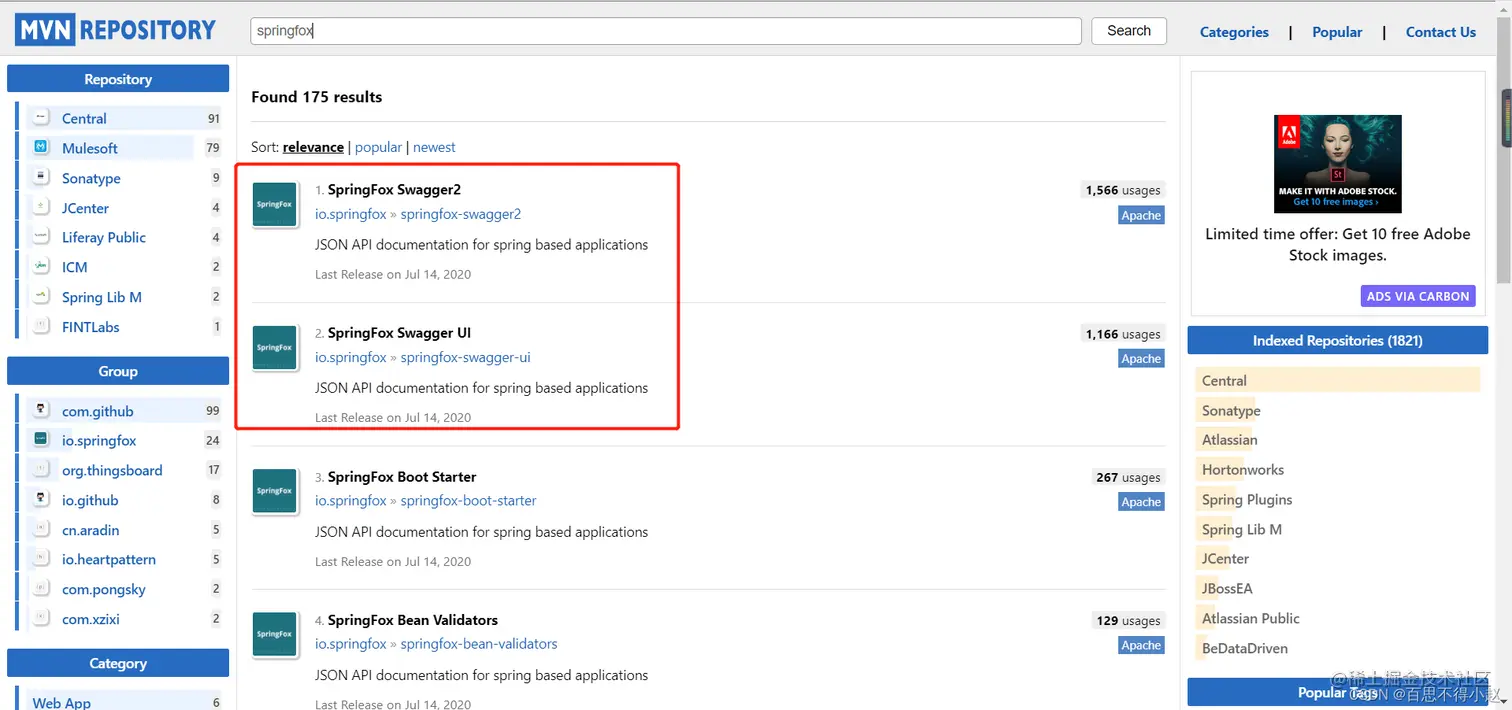Click the io.heartpattern group icon
Image resolution: width=1512 pixels, height=710 pixels.
click(41, 559)
